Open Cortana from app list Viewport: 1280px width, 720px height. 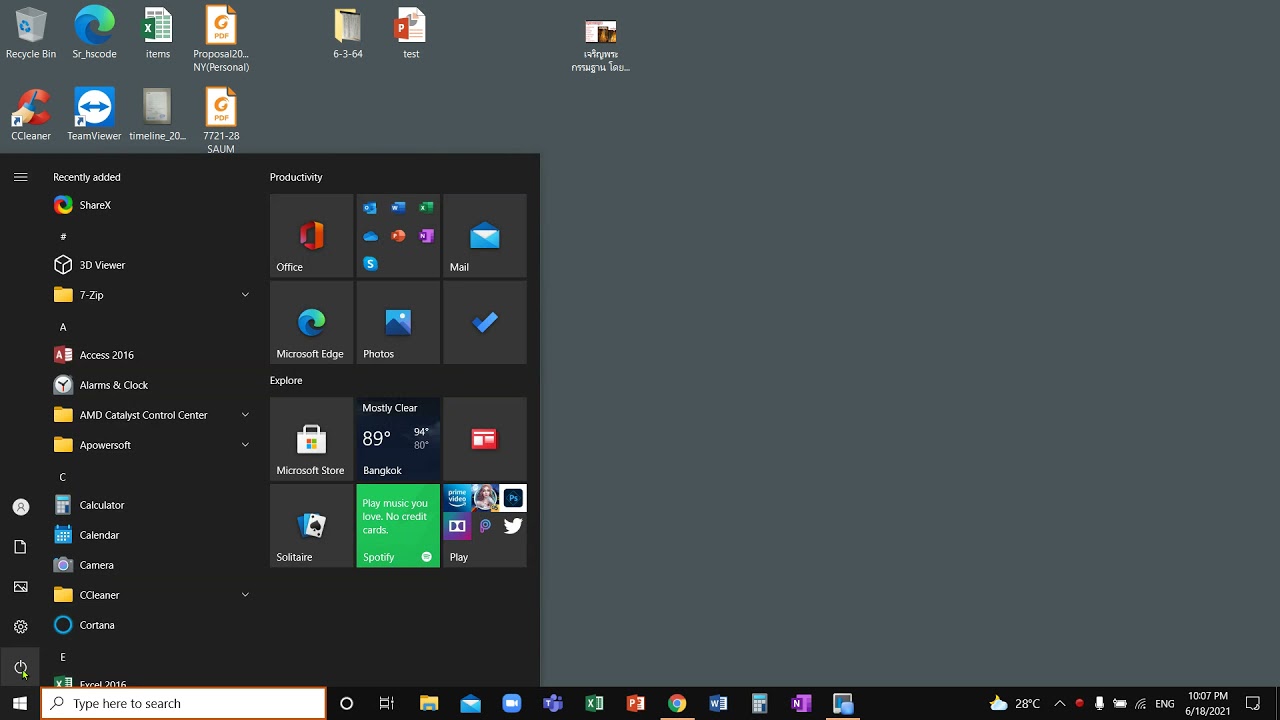(152, 625)
